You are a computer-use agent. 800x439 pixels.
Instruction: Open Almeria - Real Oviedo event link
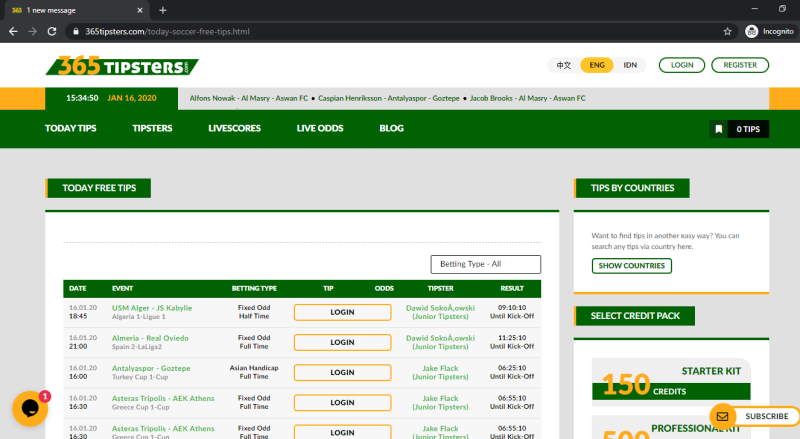pyautogui.click(x=150, y=338)
